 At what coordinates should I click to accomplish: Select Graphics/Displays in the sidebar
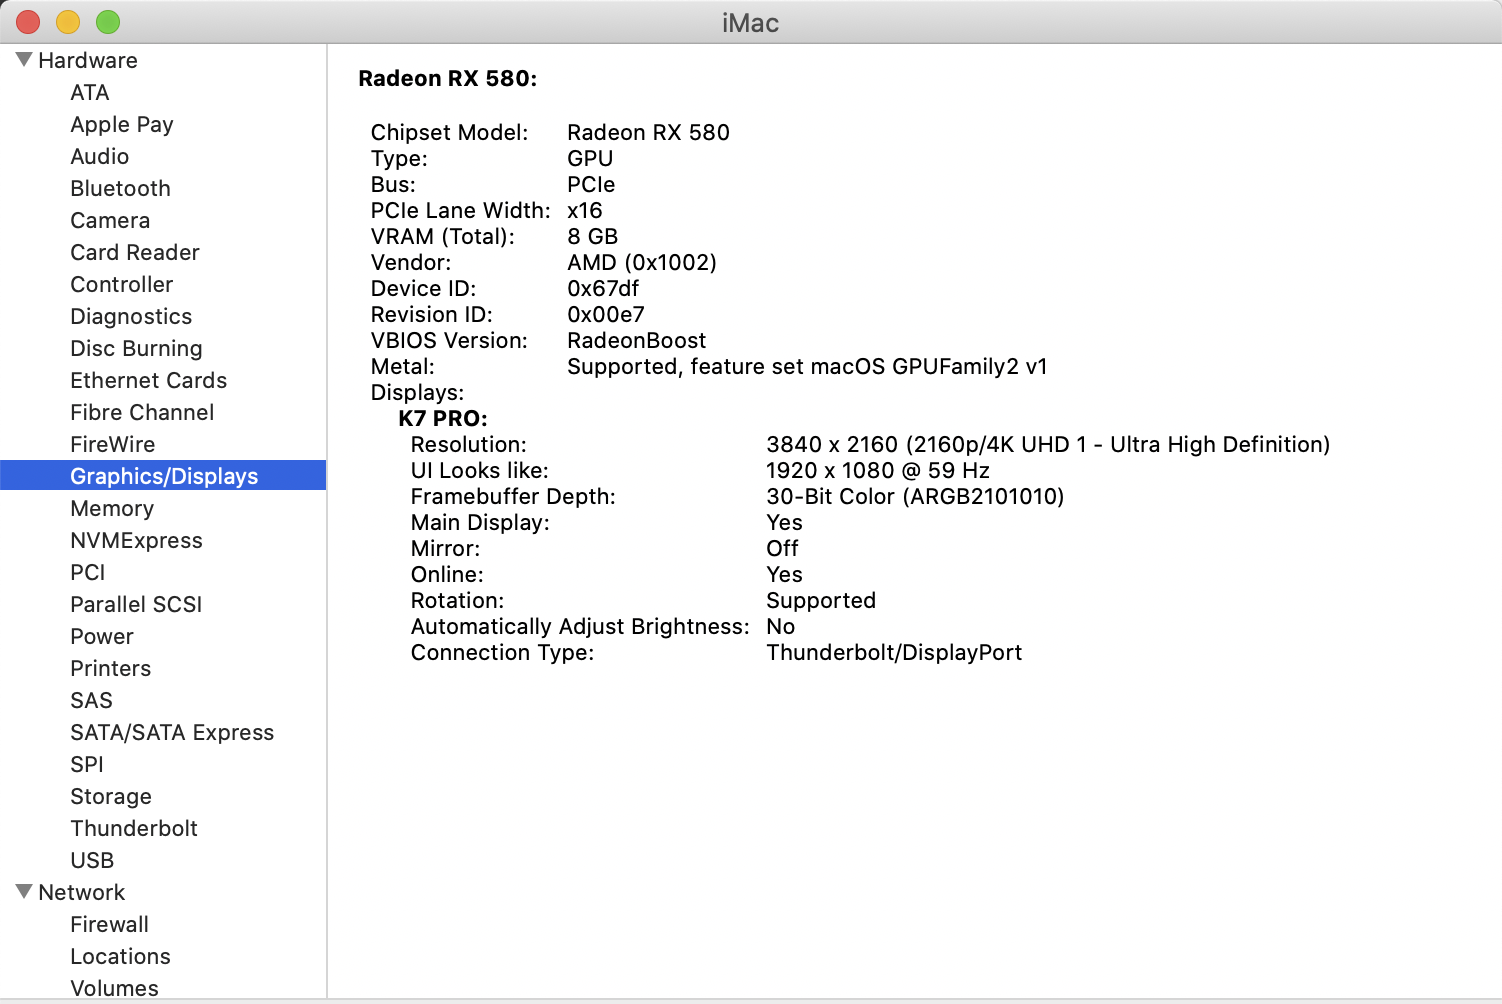tap(164, 476)
